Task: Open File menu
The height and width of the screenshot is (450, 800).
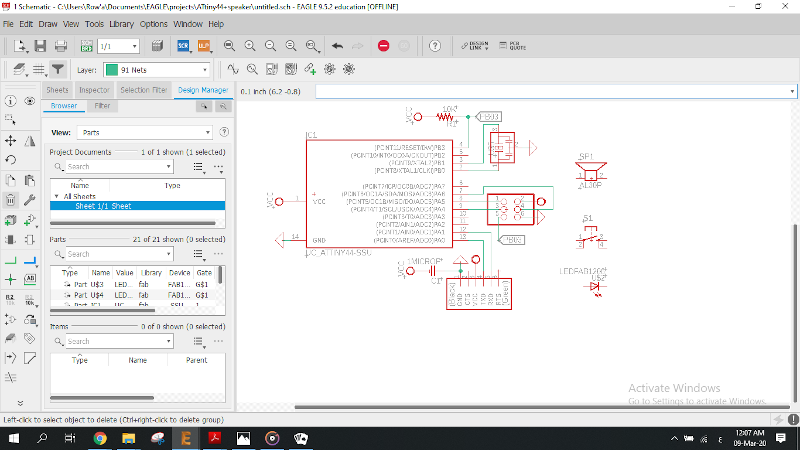Action: click(x=8, y=24)
